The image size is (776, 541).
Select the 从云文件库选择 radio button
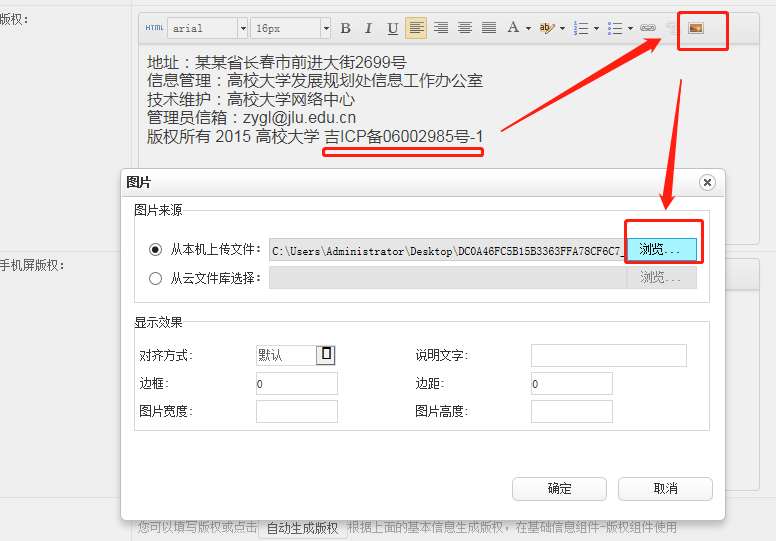click(x=155, y=278)
